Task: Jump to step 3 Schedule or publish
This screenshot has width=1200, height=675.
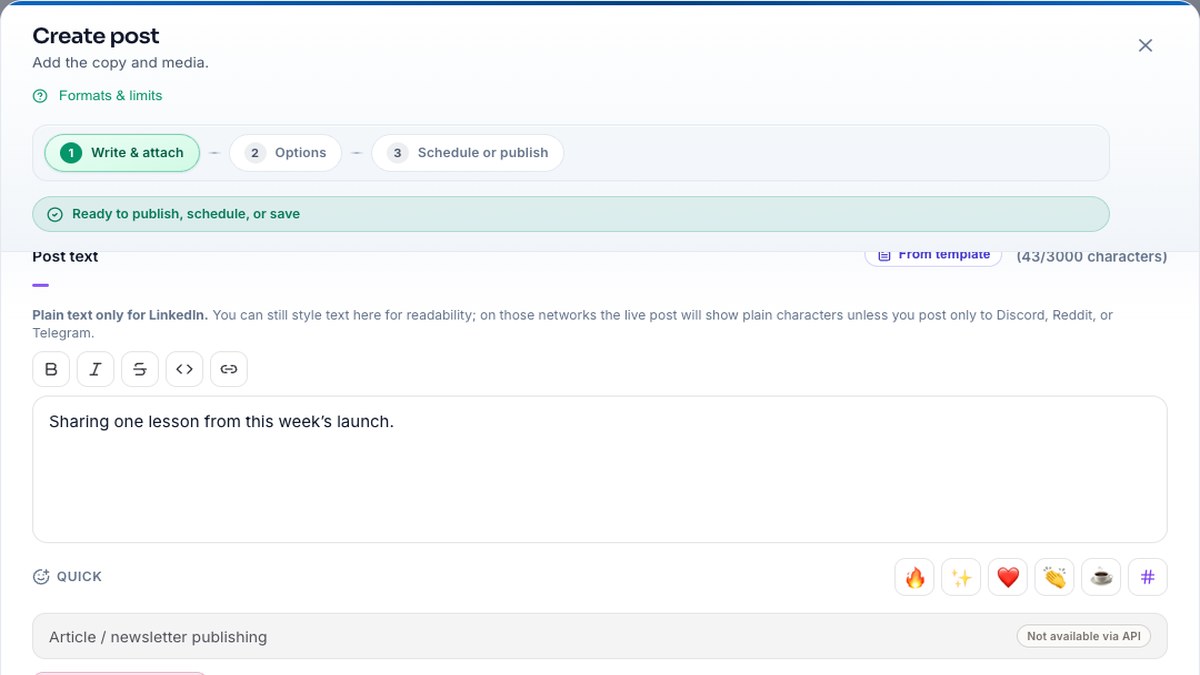Action: click(468, 153)
